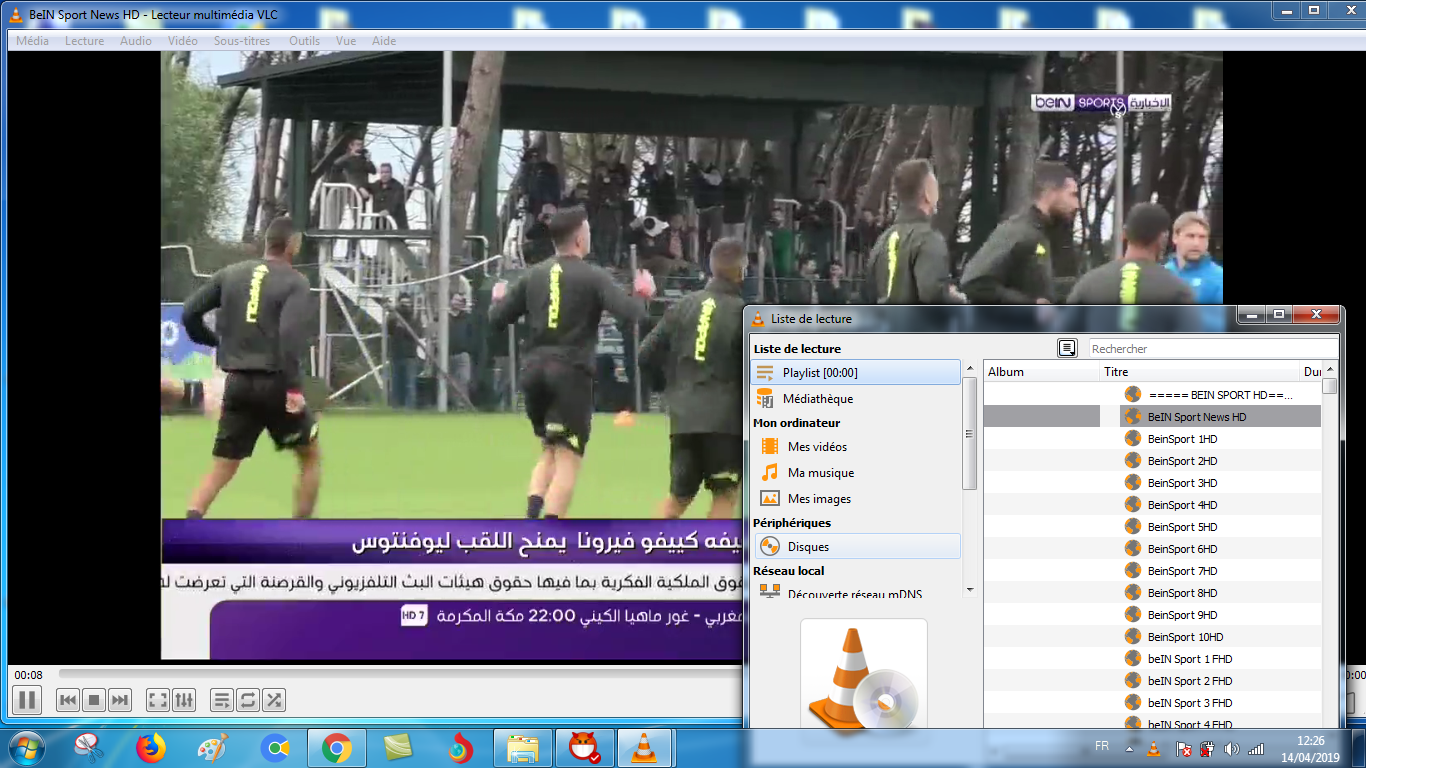Sort playlist by Titre column
This screenshot has height=768, width=1446.
pos(1199,372)
